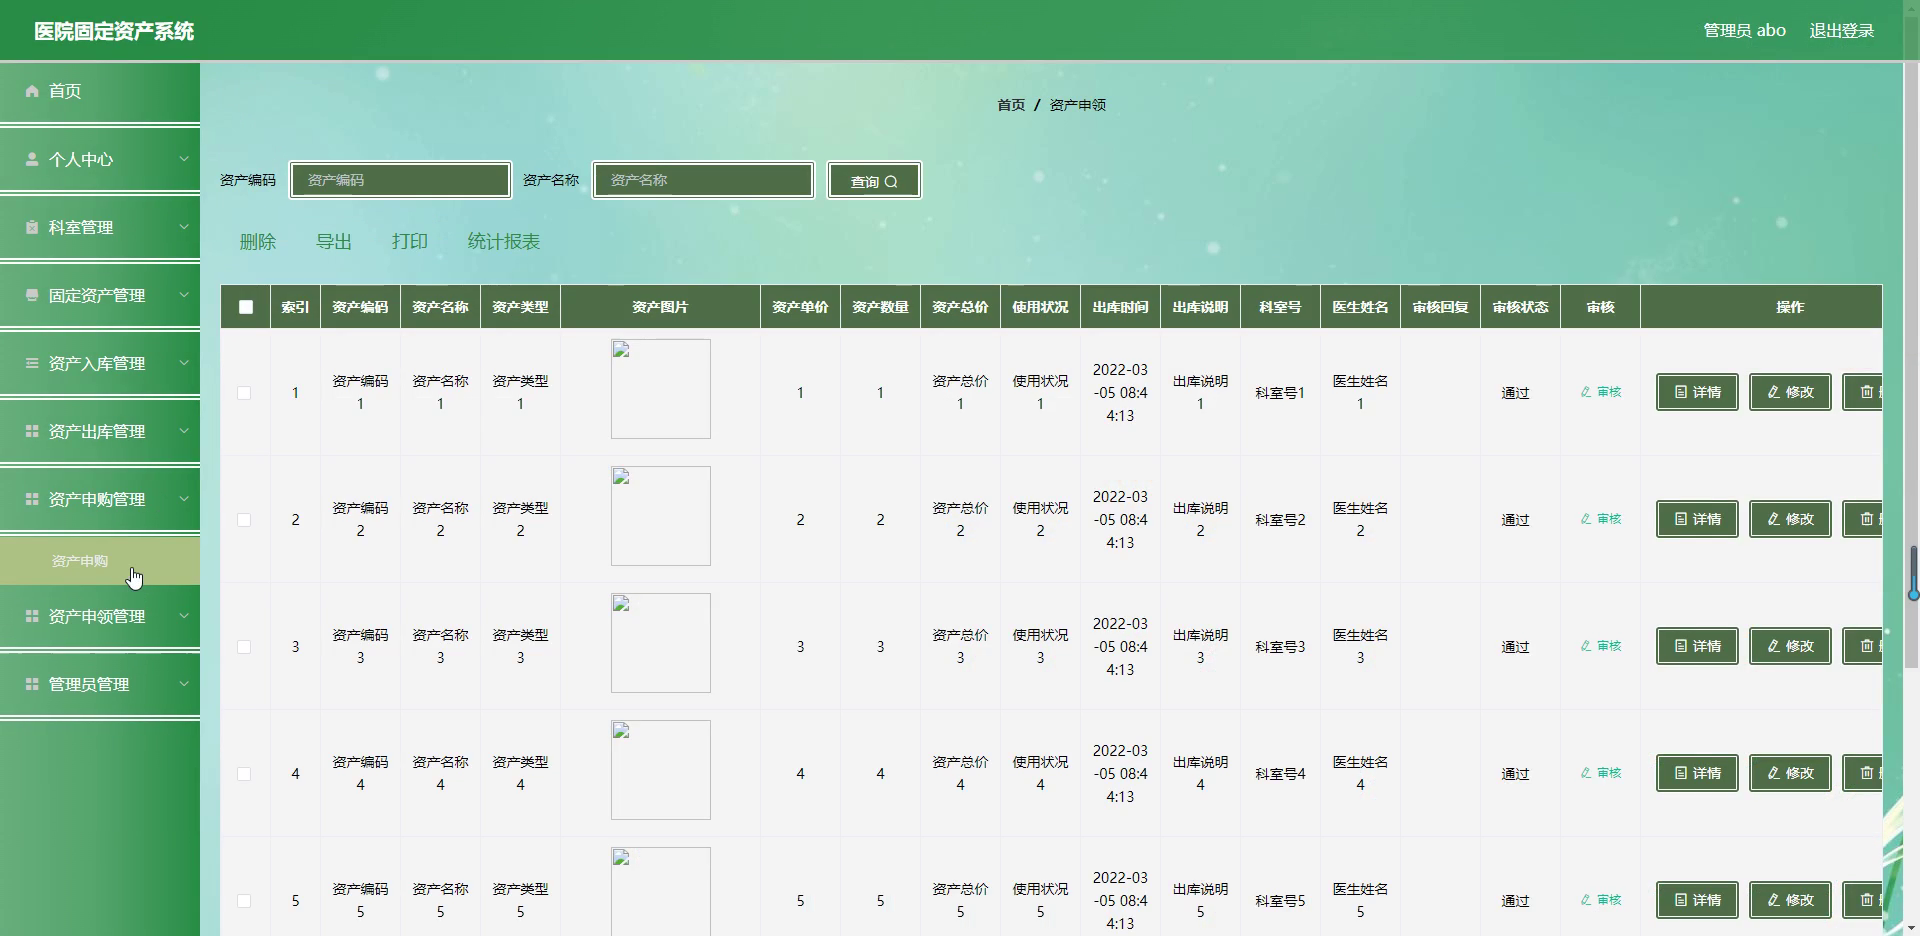Expand the 科室管理 menu chevron

(x=184, y=227)
